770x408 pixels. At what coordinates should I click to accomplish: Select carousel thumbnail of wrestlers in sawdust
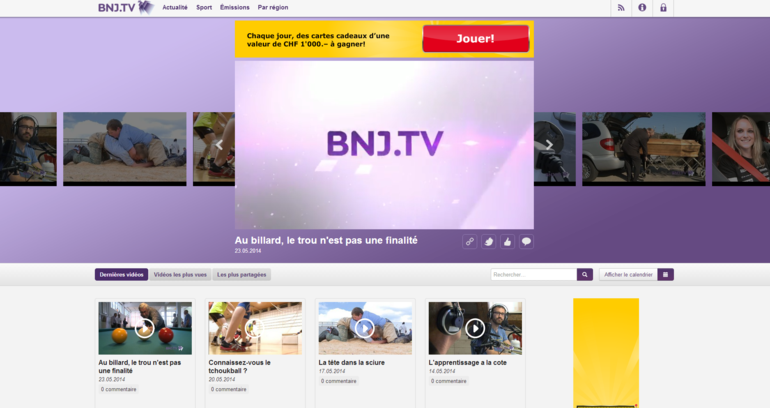tap(125, 149)
